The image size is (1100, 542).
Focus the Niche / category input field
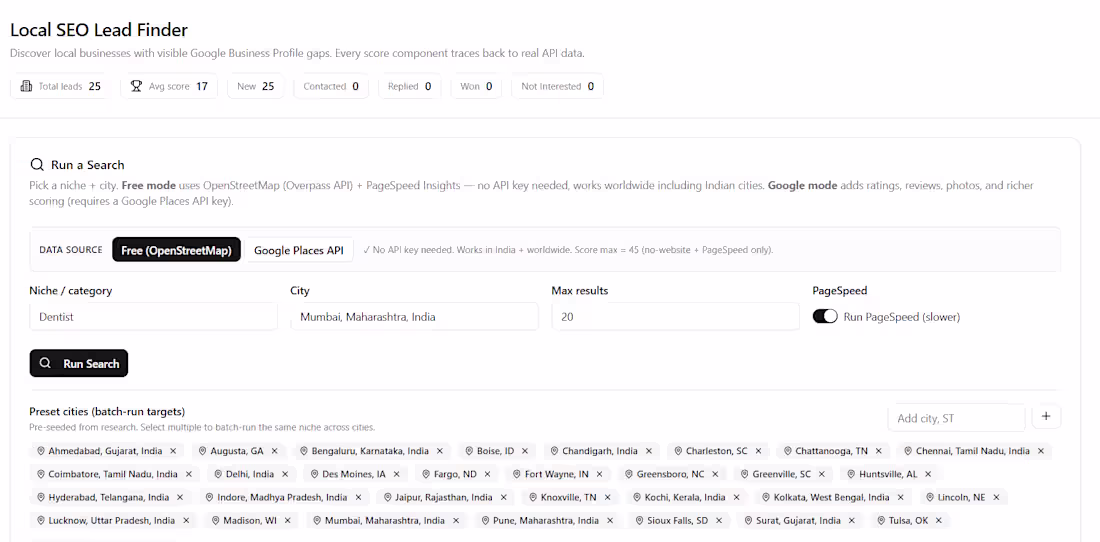pos(154,316)
